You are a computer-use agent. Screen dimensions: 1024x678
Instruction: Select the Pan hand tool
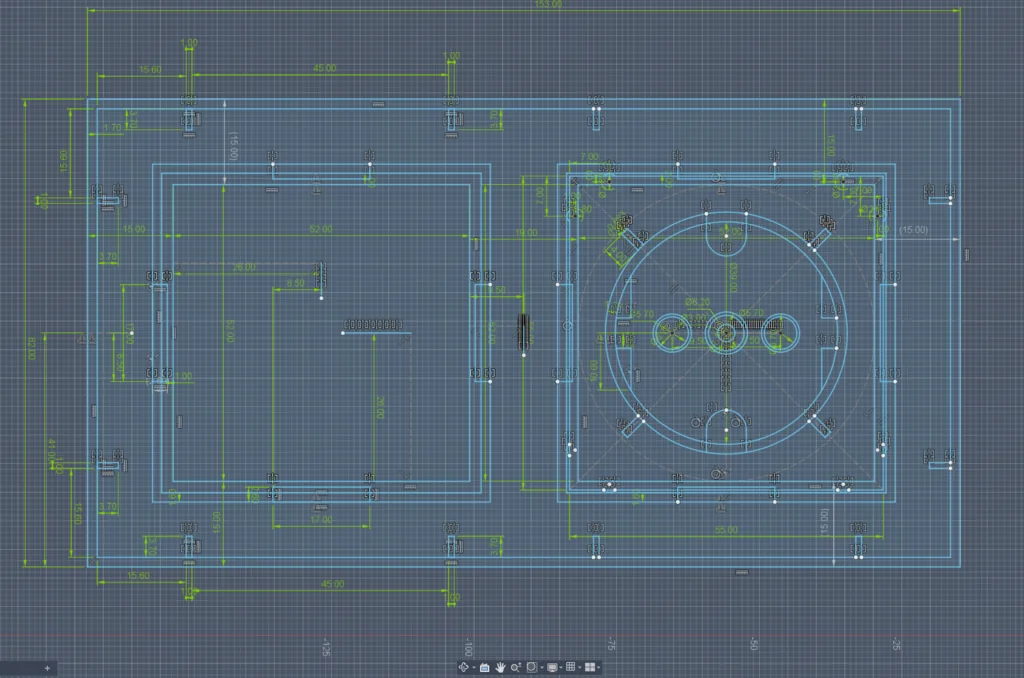500,667
